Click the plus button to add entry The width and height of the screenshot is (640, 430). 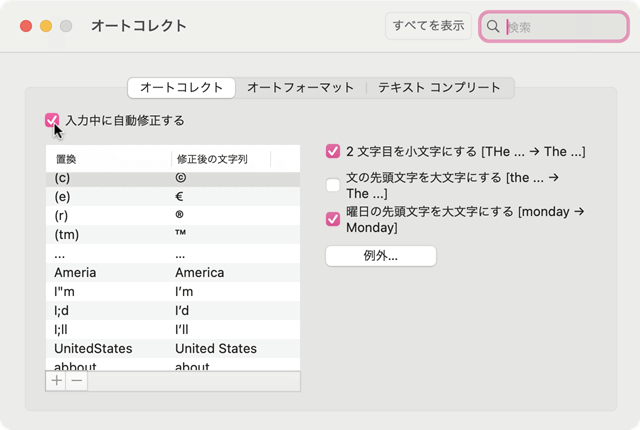pyautogui.click(x=56, y=381)
